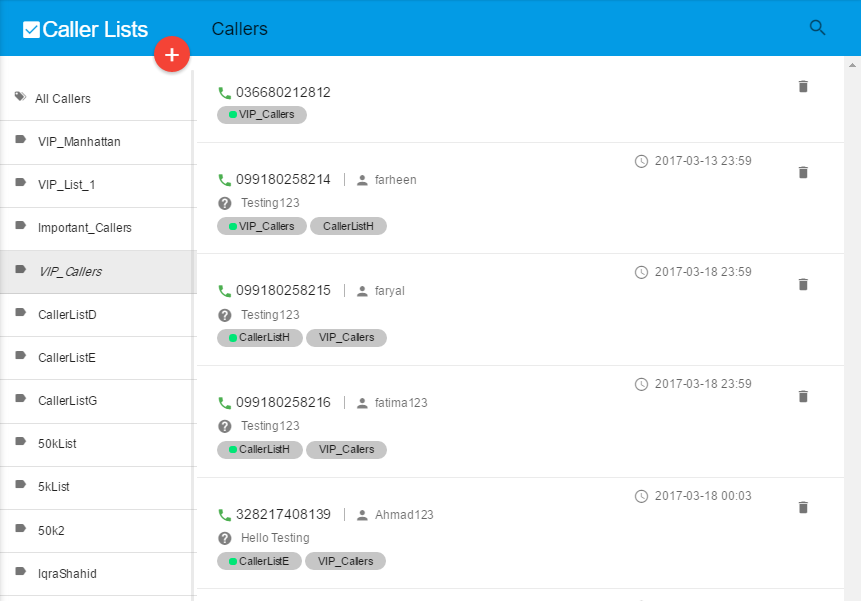861x601 pixels.
Task: Click the person icon next to fatima123
Action: (x=362, y=403)
